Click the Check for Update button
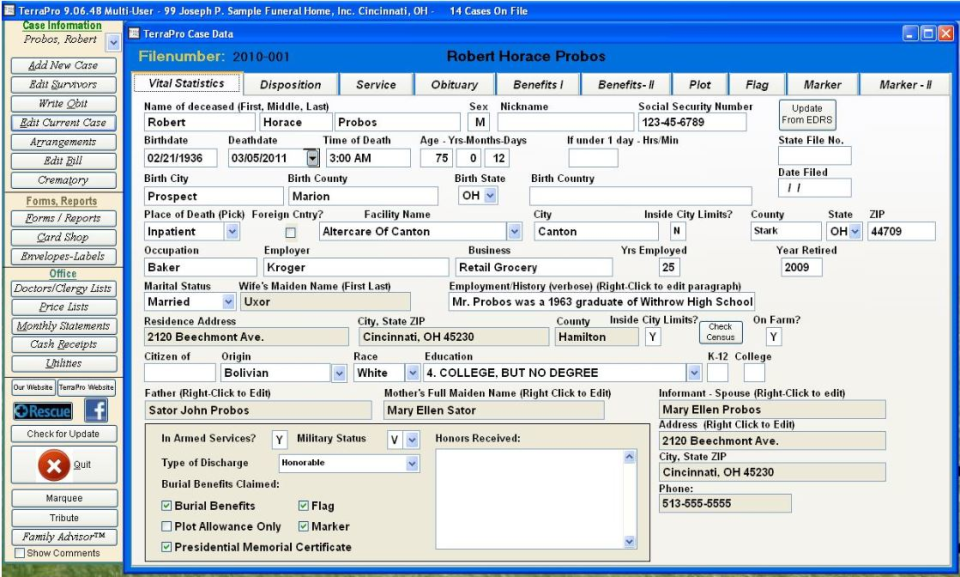Image resolution: width=960 pixels, height=577 pixels. (64, 434)
